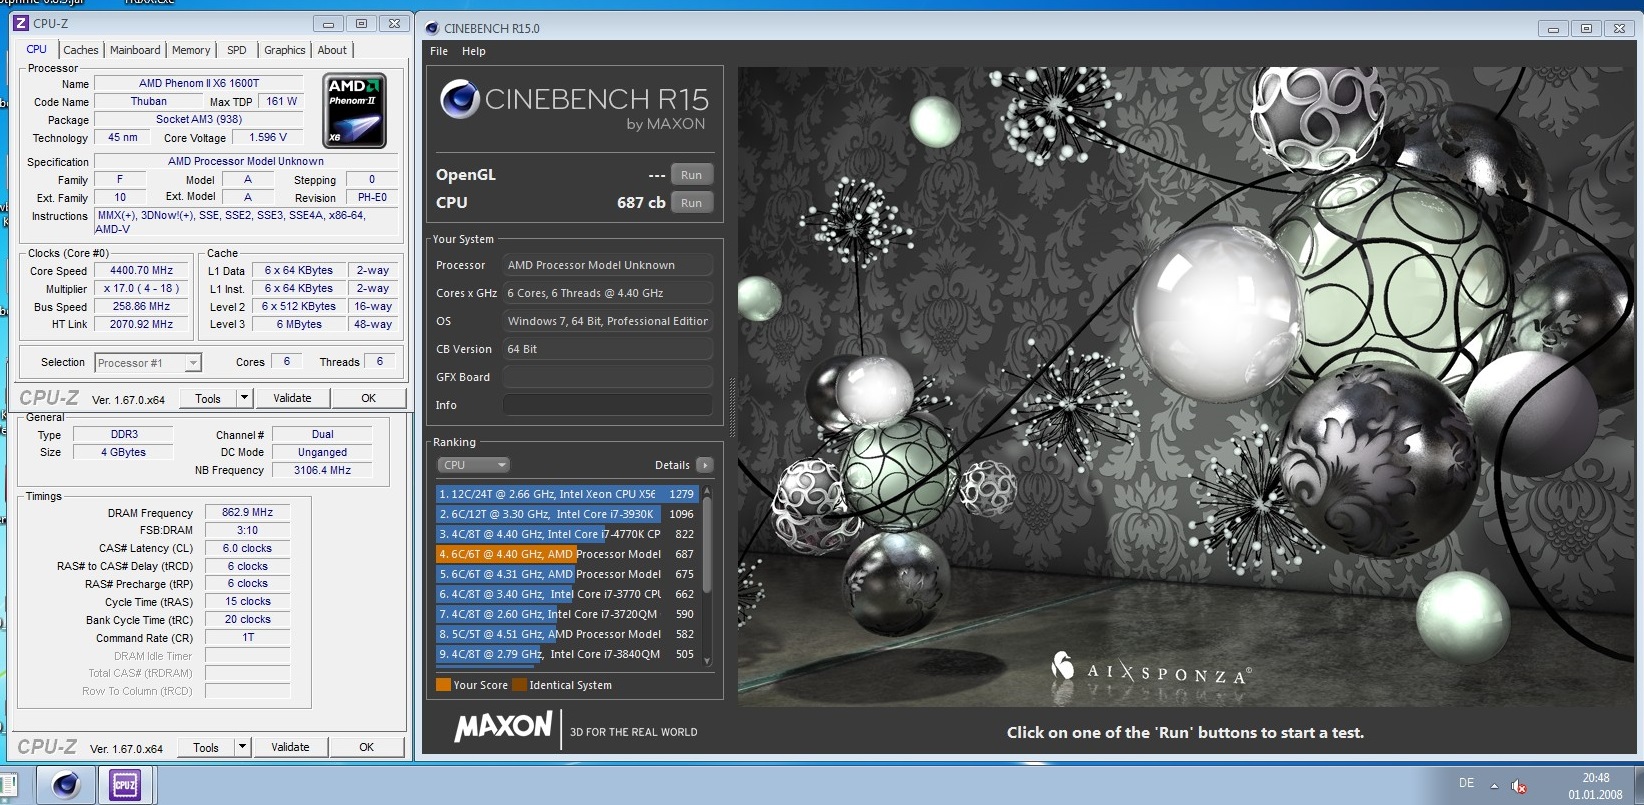Click the Details arrow in Ranking panel
The width and height of the screenshot is (1644, 805).
click(x=705, y=465)
